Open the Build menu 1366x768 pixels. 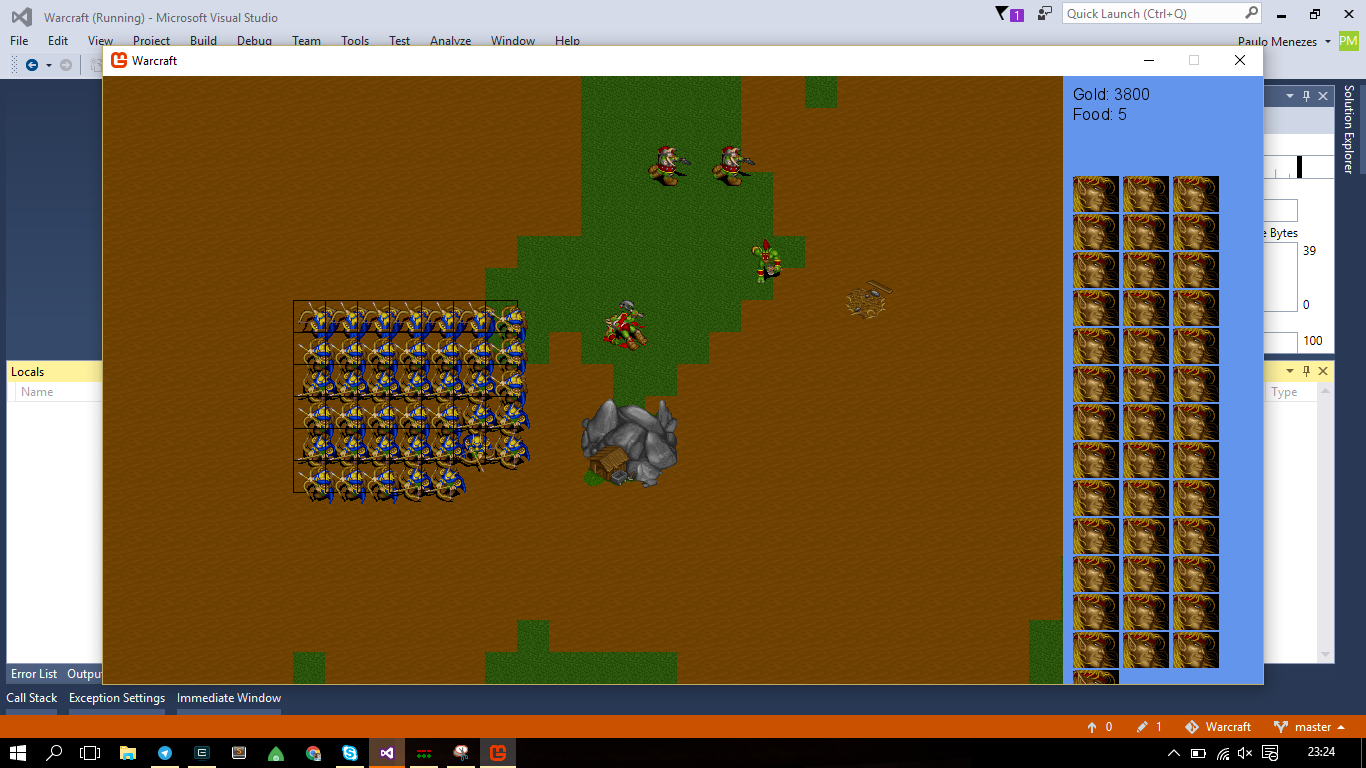pos(203,41)
